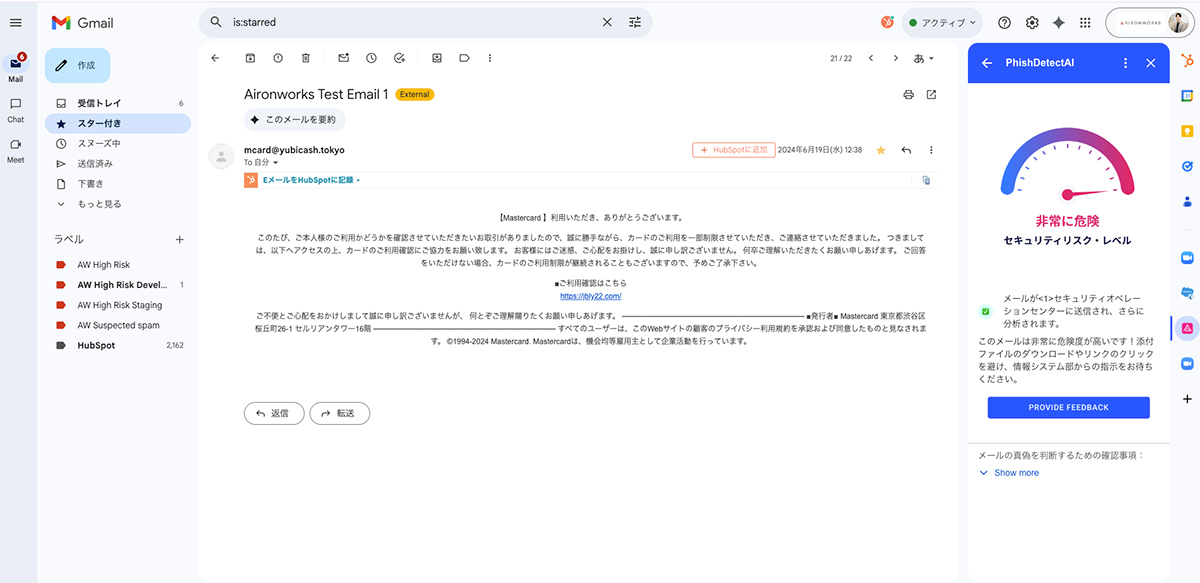Image resolution: width=1200 pixels, height=583 pixels.
Task: Open Google Keep from side panel
Action: 1186,131
